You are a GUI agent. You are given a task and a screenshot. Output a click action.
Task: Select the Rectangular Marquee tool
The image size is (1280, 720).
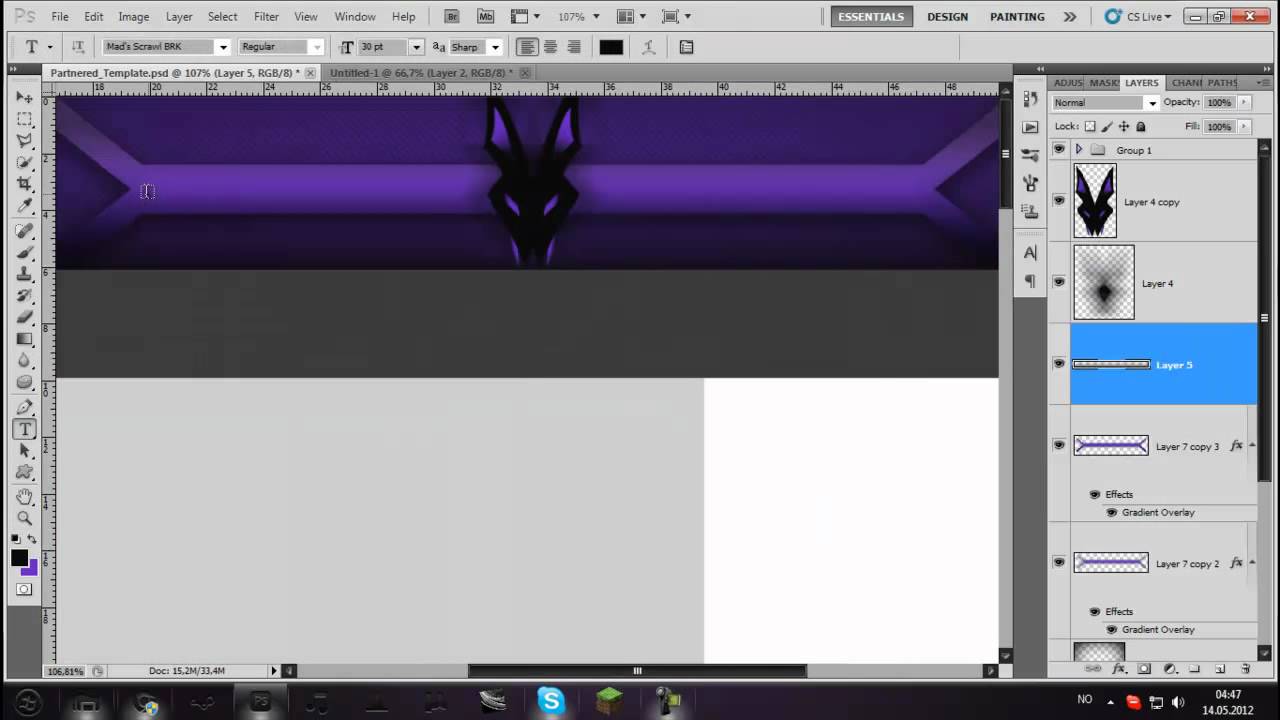(24, 119)
